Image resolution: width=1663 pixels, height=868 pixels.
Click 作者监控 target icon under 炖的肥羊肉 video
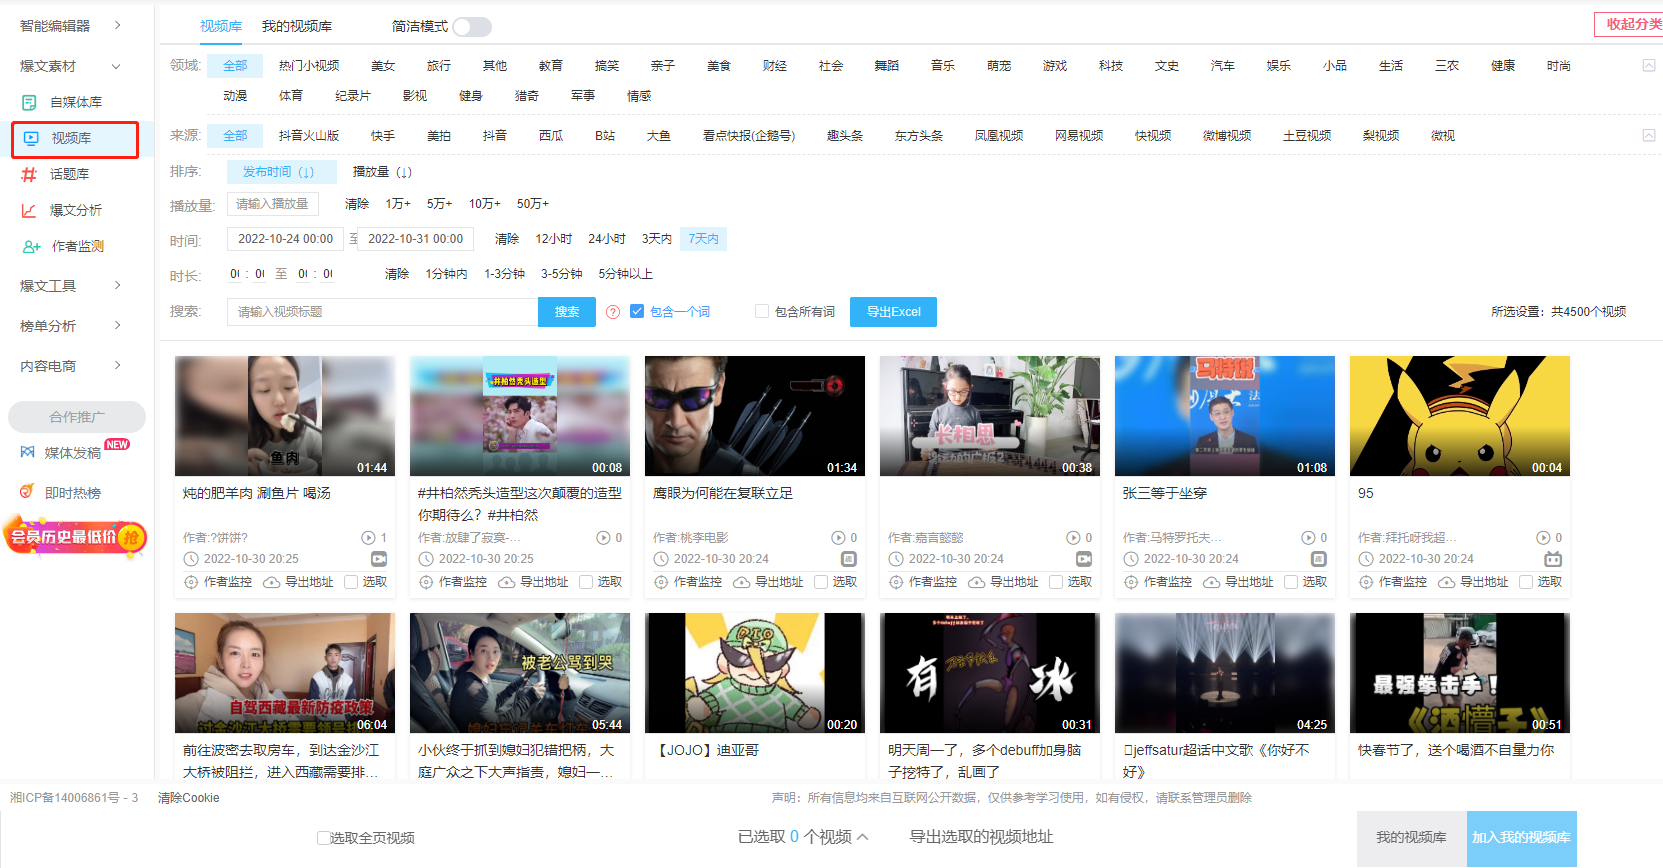pyautogui.click(x=191, y=582)
